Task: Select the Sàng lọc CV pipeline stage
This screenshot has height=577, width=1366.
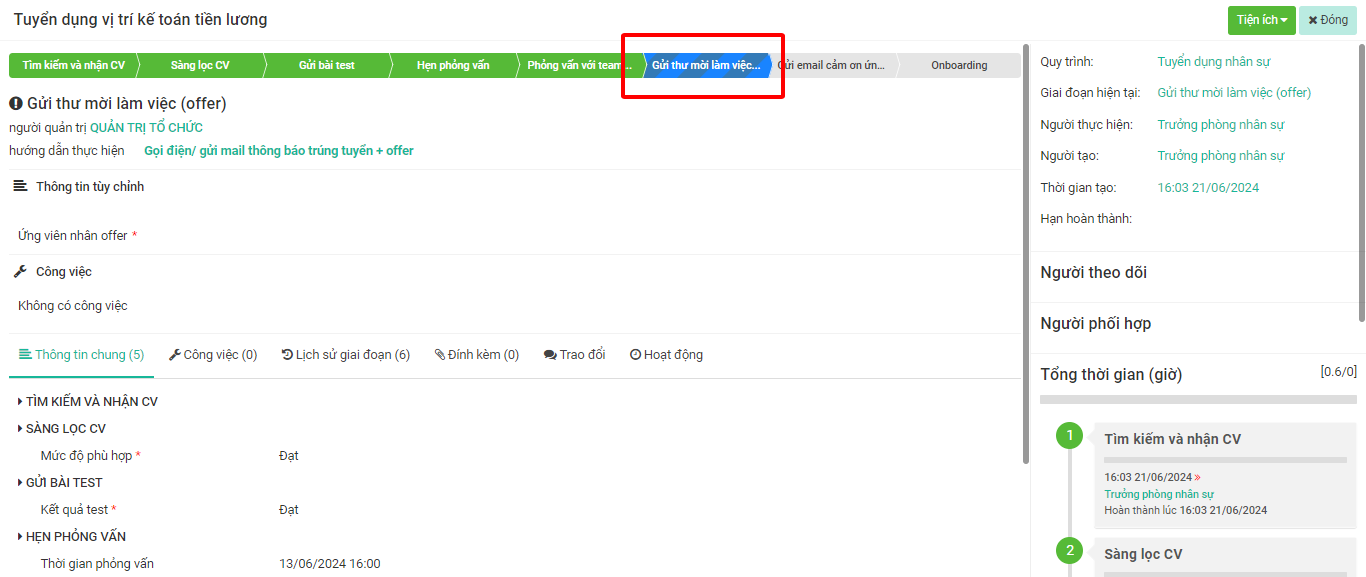Action: [200, 66]
